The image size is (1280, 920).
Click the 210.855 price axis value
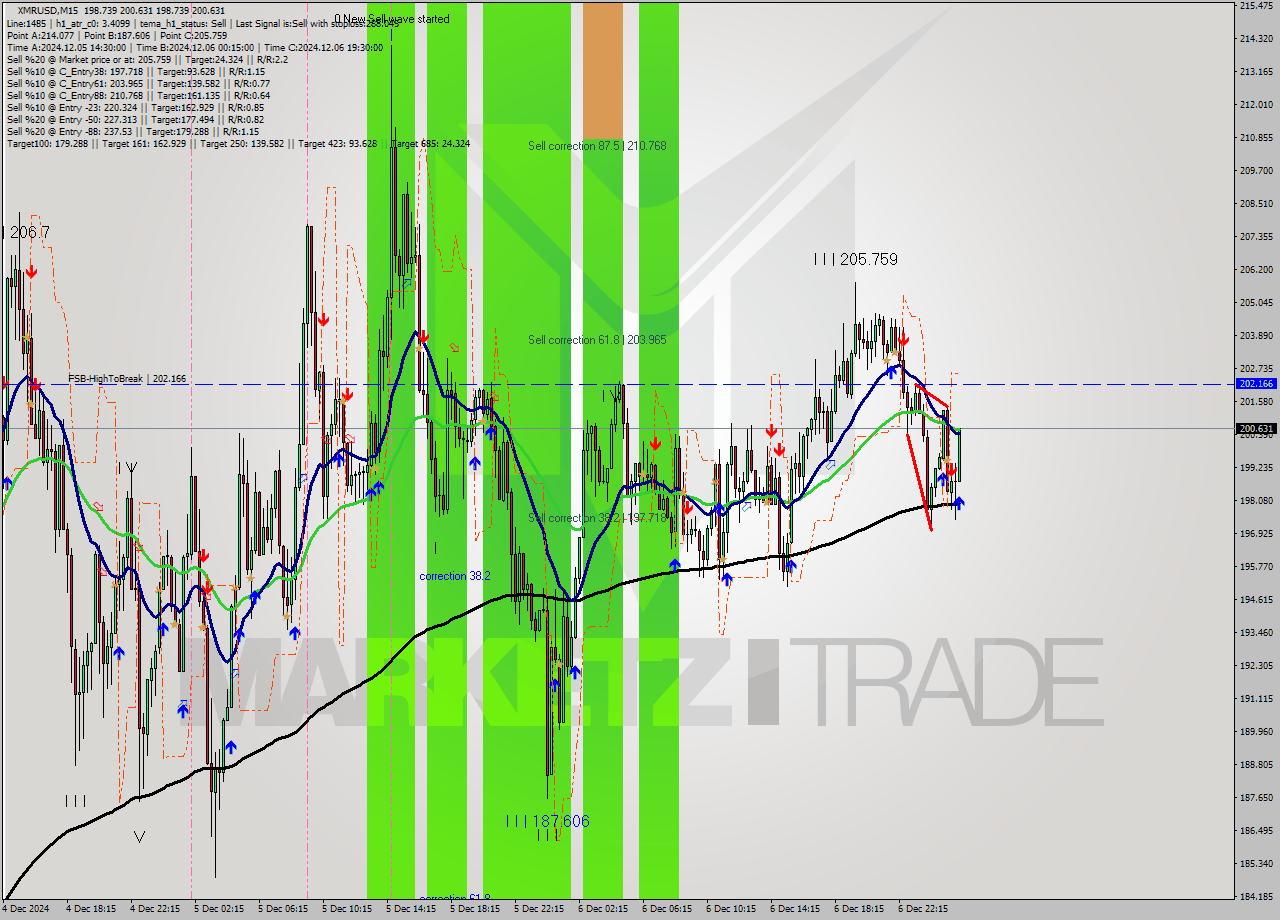click(x=1256, y=138)
